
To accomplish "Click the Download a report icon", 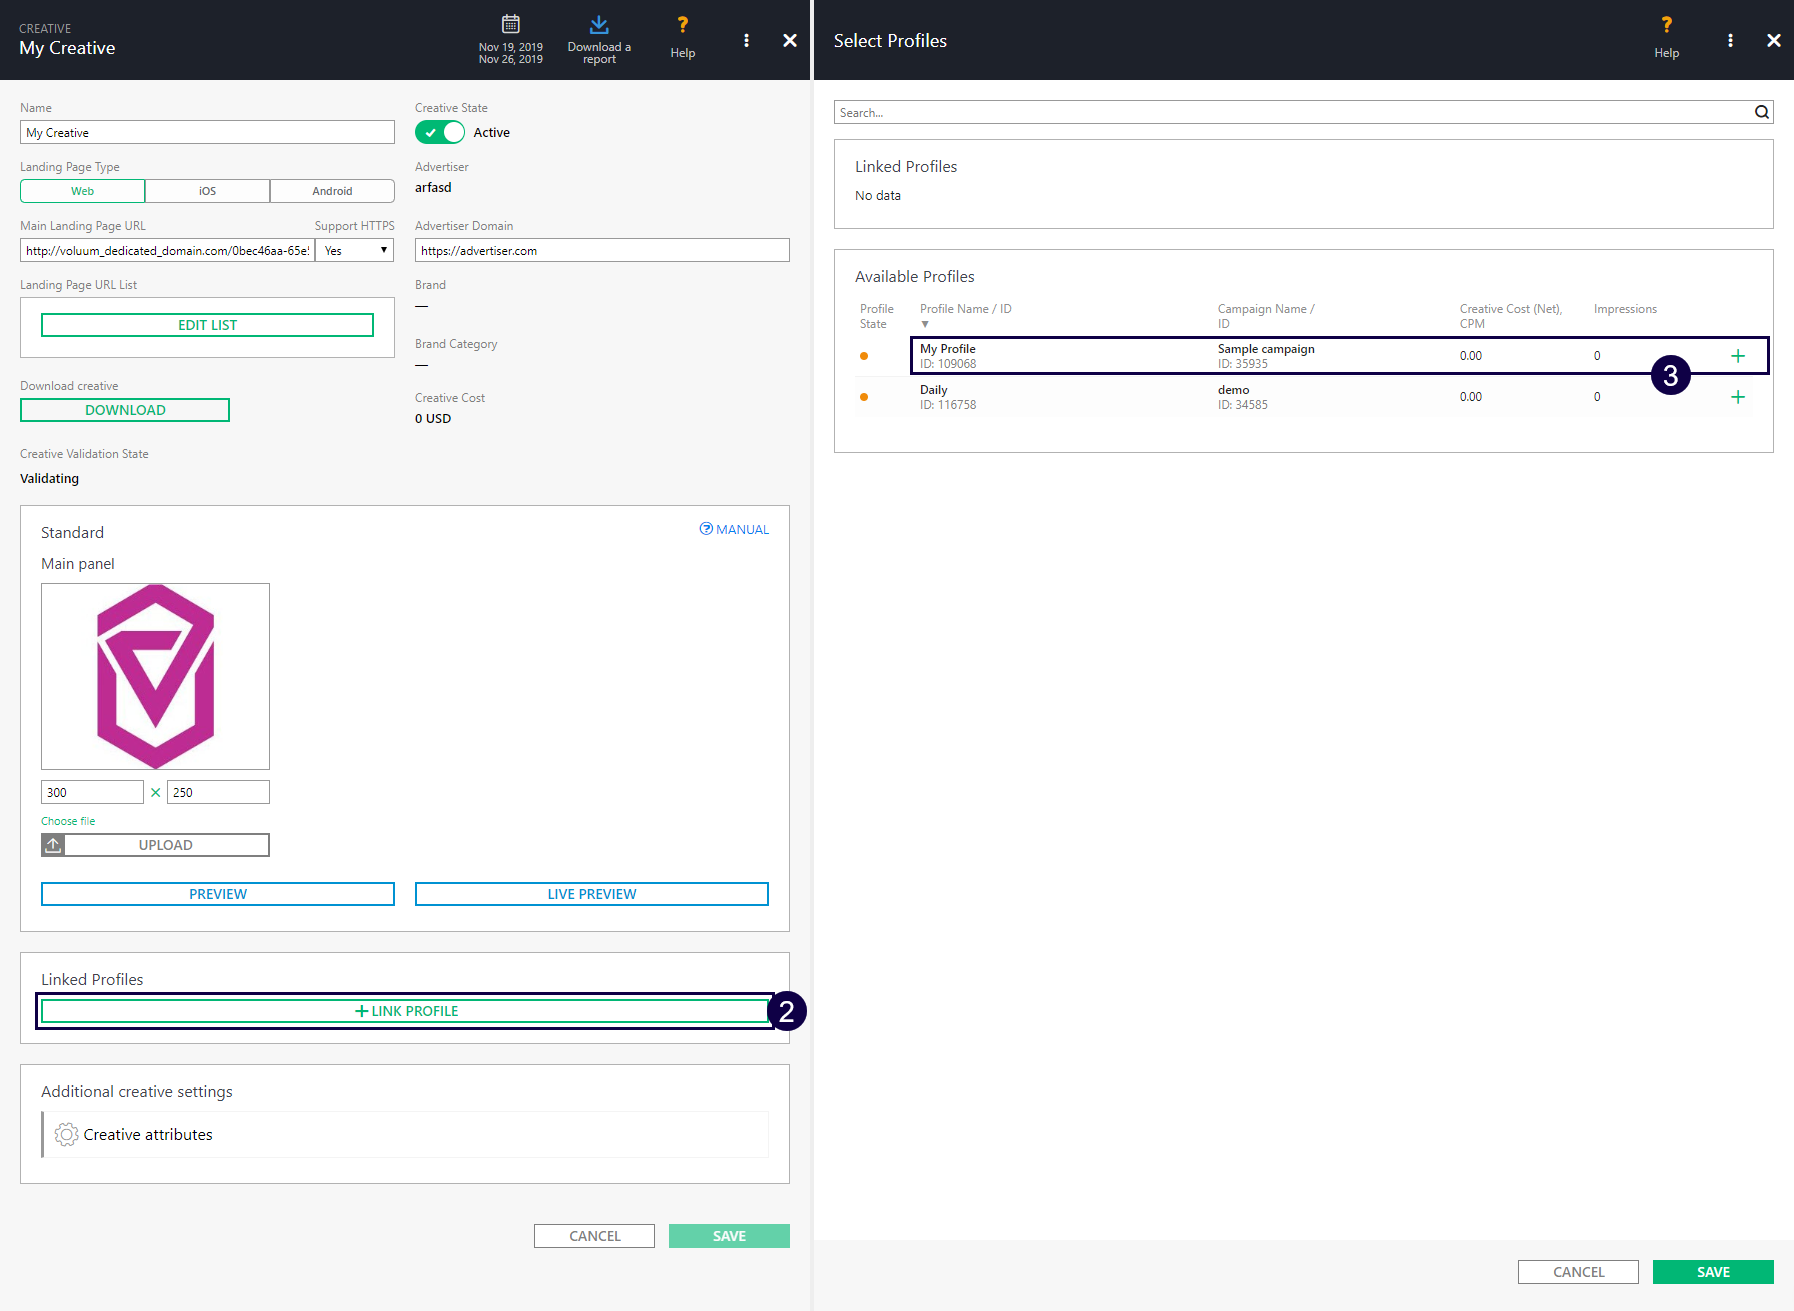I will [x=599, y=25].
